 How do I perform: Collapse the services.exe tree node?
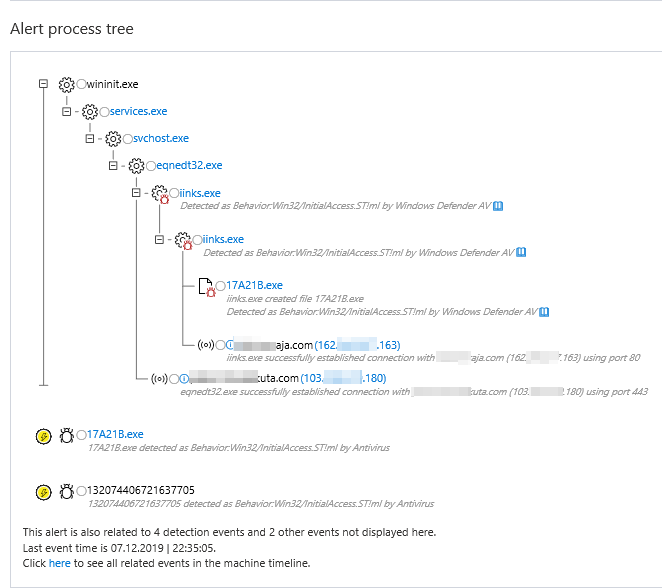pos(66,111)
